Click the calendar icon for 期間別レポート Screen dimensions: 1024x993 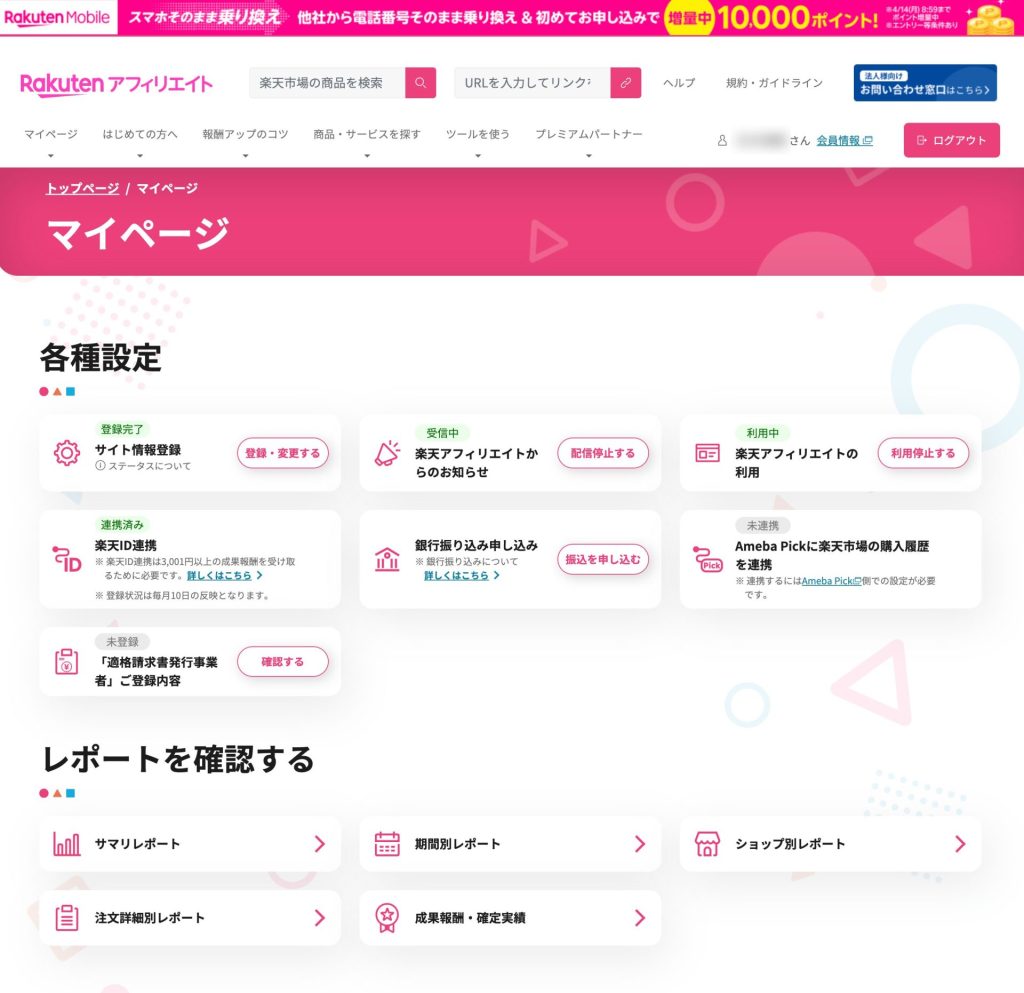tap(387, 844)
